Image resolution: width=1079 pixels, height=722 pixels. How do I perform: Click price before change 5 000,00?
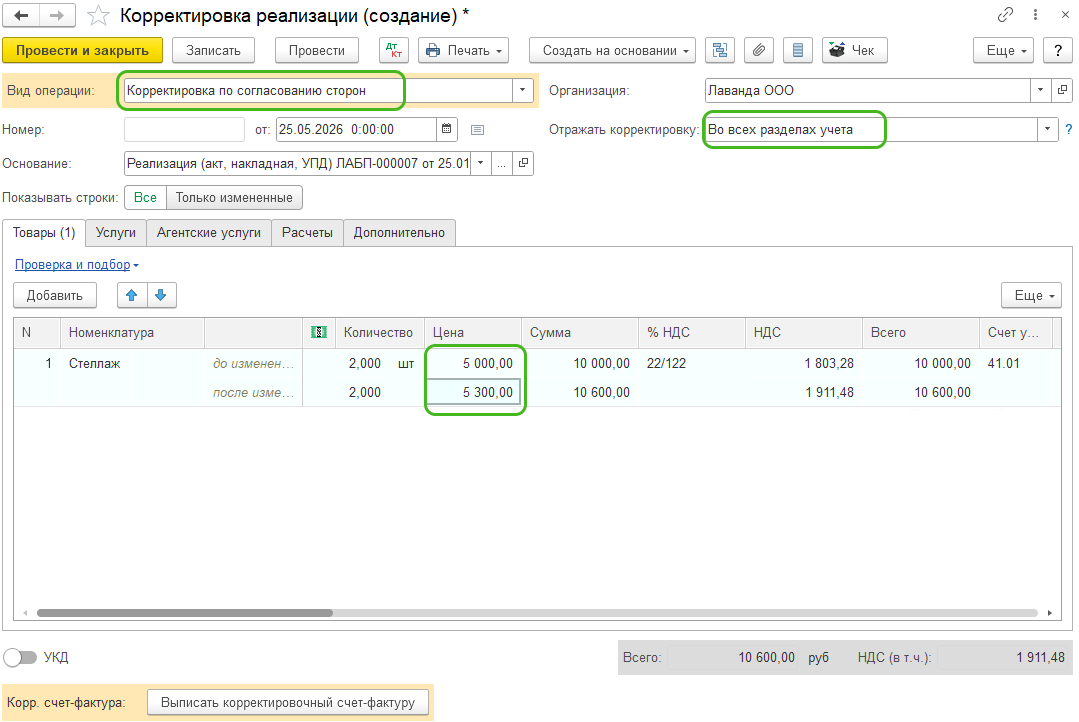473,363
